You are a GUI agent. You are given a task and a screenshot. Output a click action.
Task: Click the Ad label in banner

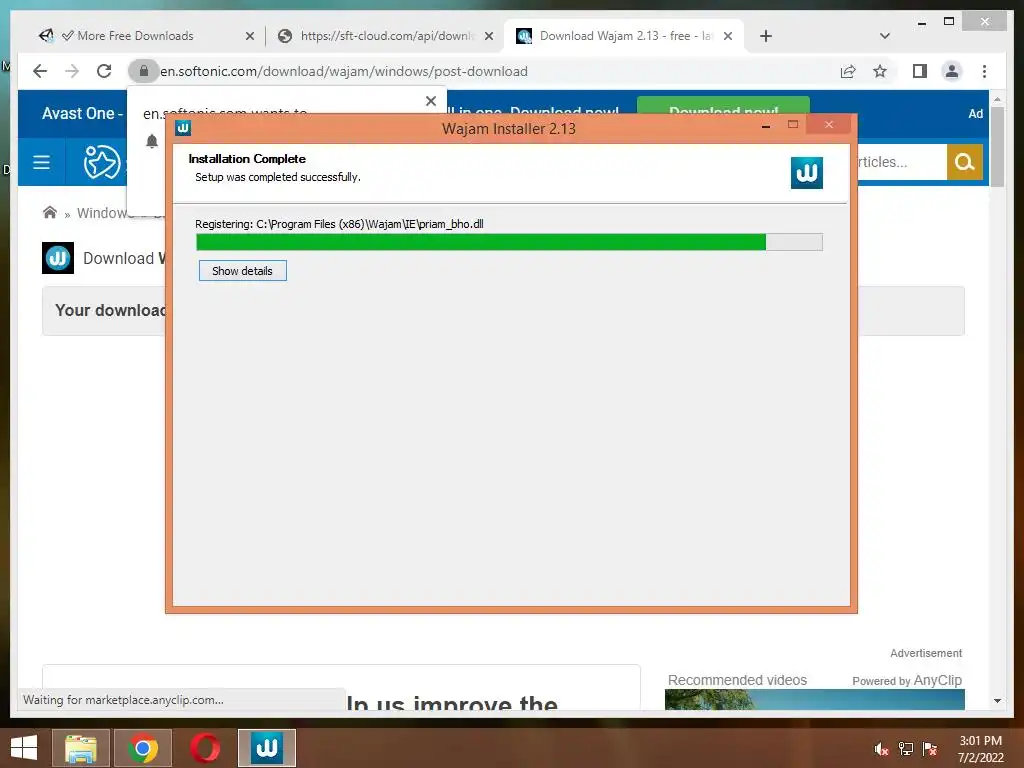975,114
